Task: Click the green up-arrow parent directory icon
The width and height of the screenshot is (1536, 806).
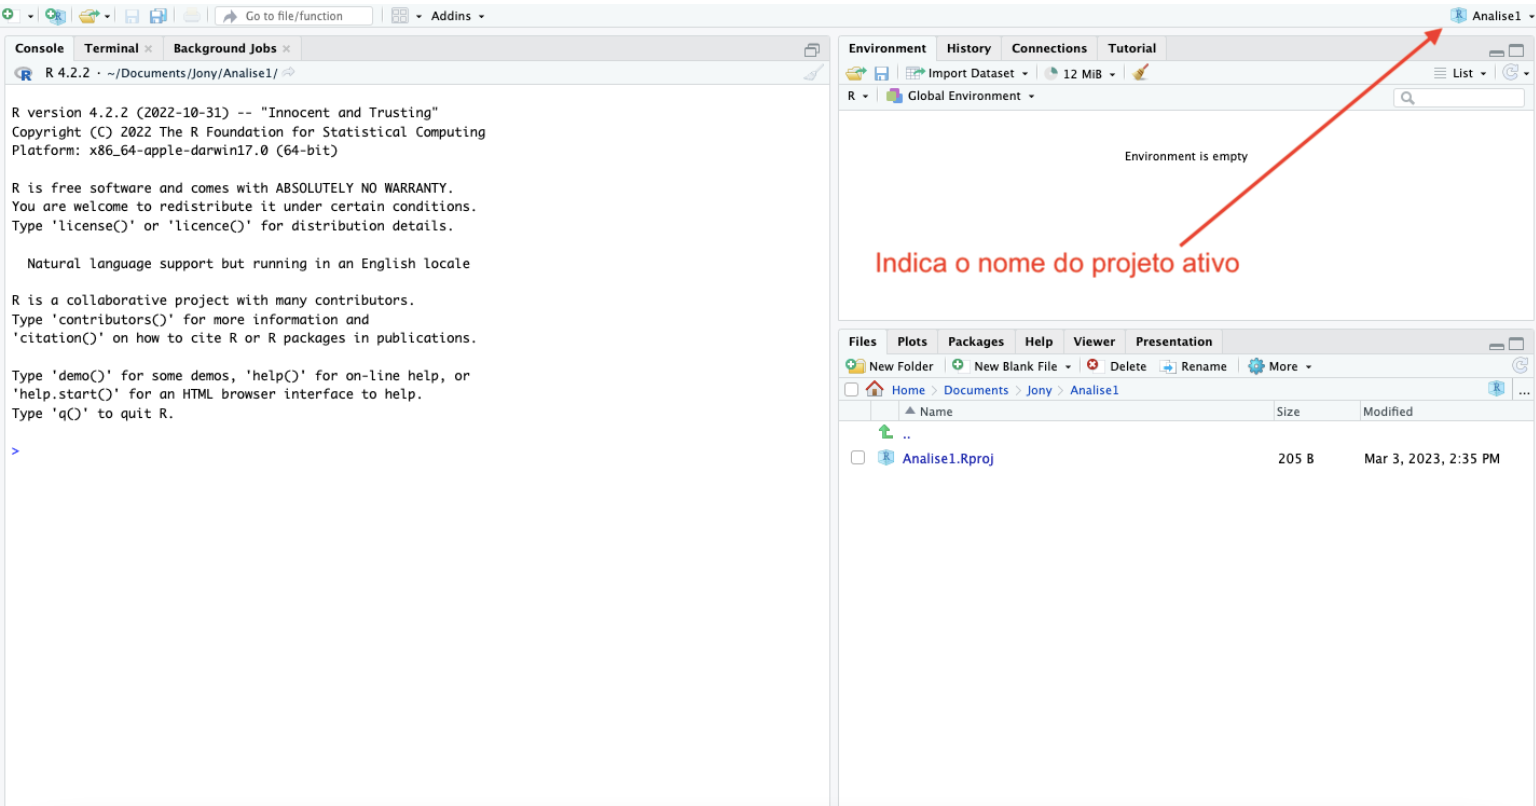Action: click(886, 432)
